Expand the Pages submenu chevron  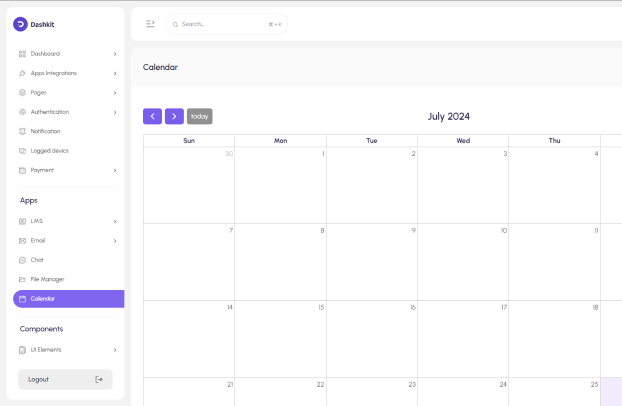tap(115, 93)
